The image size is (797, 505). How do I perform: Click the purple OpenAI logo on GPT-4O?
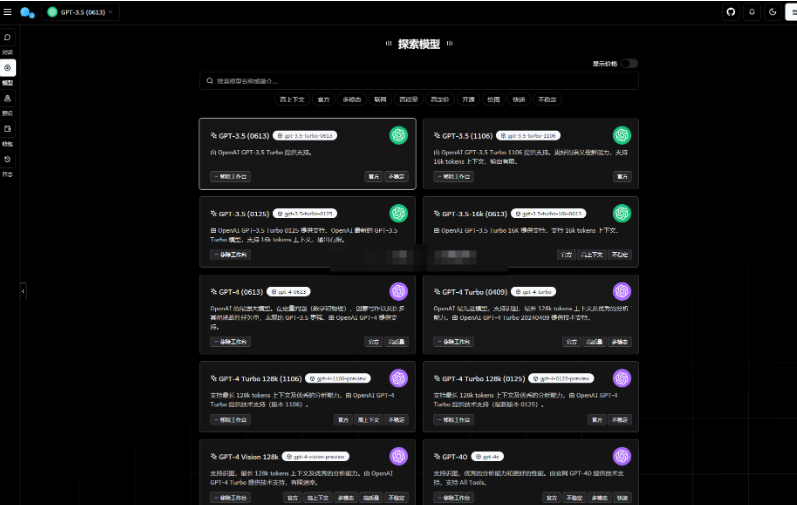click(x=622, y=456)
